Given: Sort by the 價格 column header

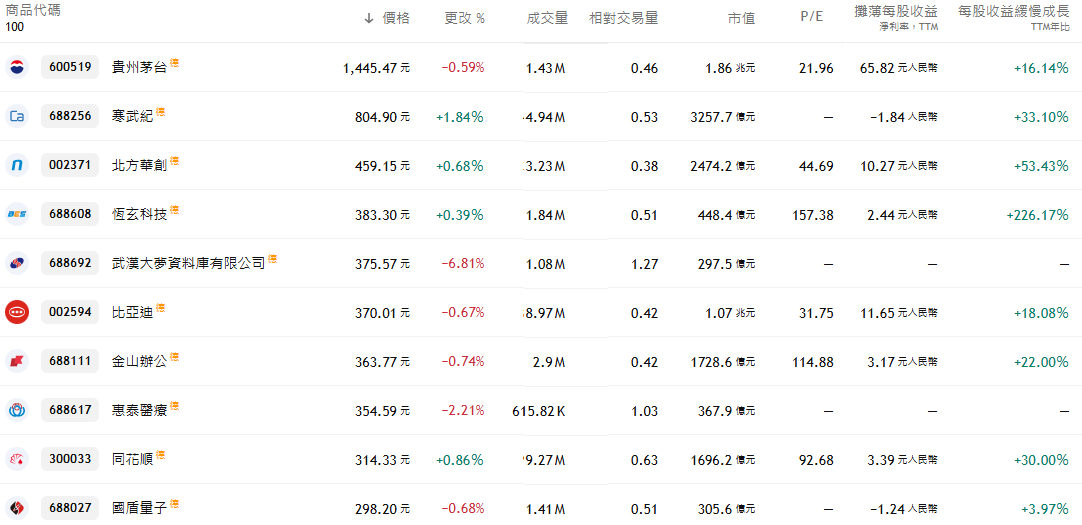Looking at the screenshot, I should click(x=395, y=19).
